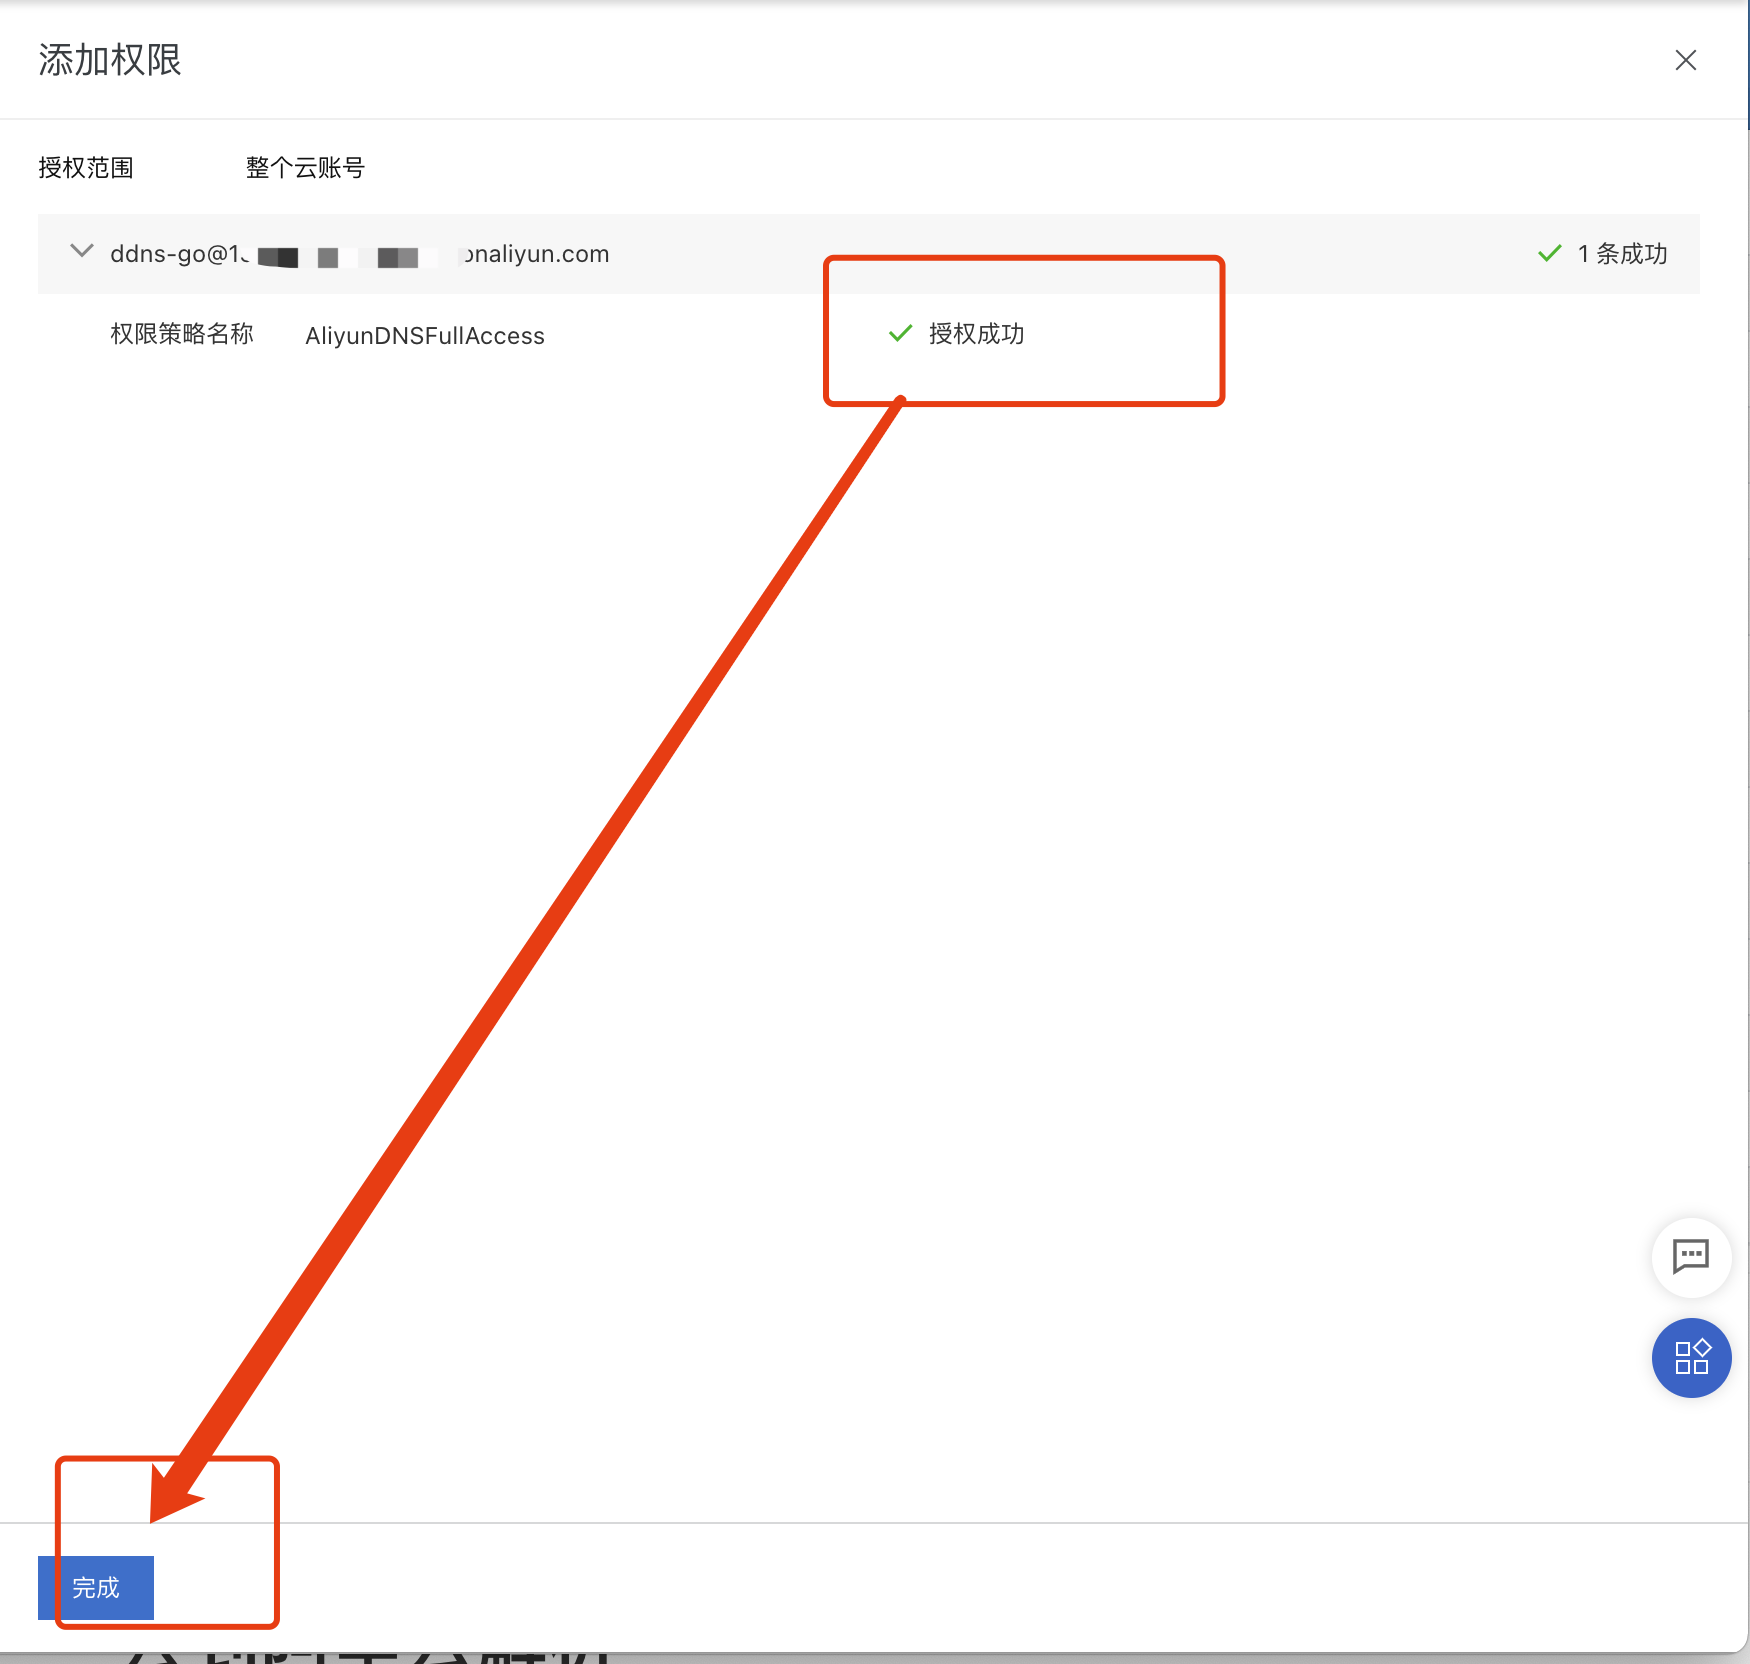Select the AliyunDNSFullAccess policy name
1750x1664 pixels.
[x=425, y=336]
